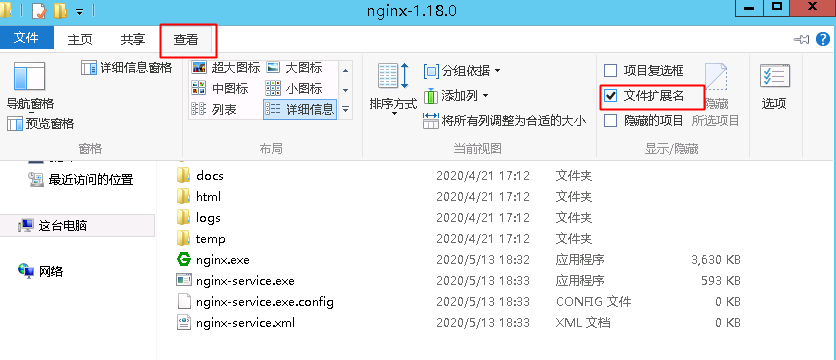Click the explorer folder icon in title bar

6,11
